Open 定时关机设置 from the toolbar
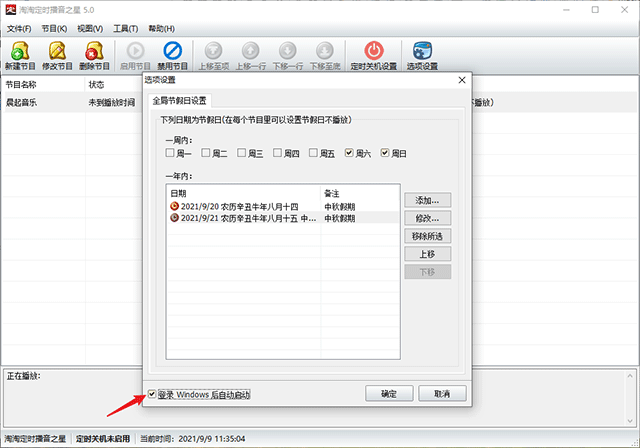The image size is (640, 448). tap(373, 51)
